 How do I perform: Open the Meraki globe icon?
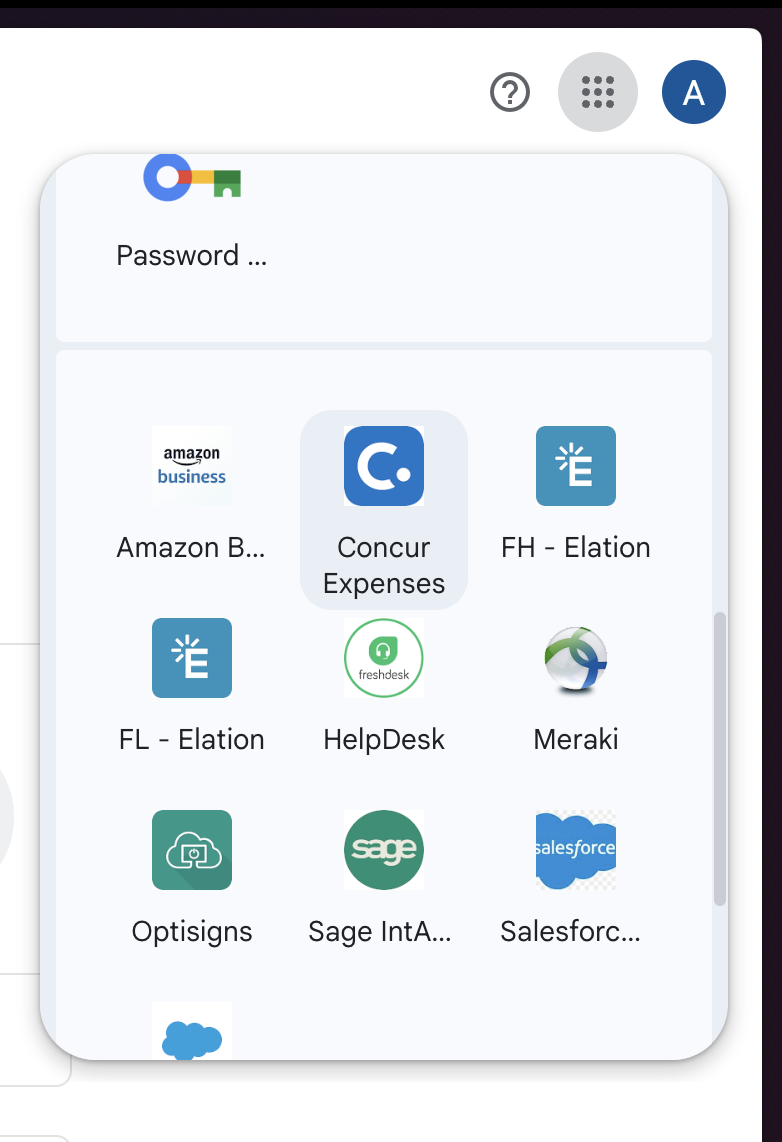(576, 658)
